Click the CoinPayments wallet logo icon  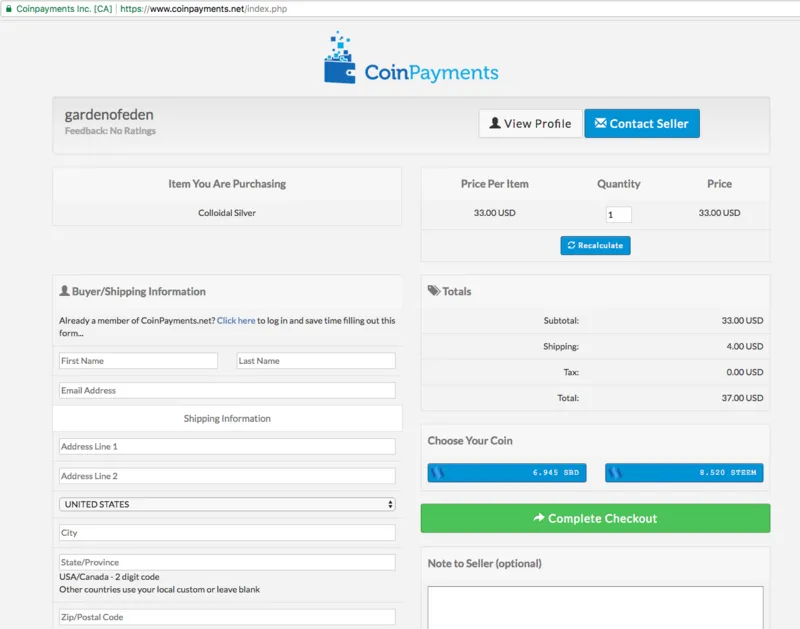[x=340, y=58]
